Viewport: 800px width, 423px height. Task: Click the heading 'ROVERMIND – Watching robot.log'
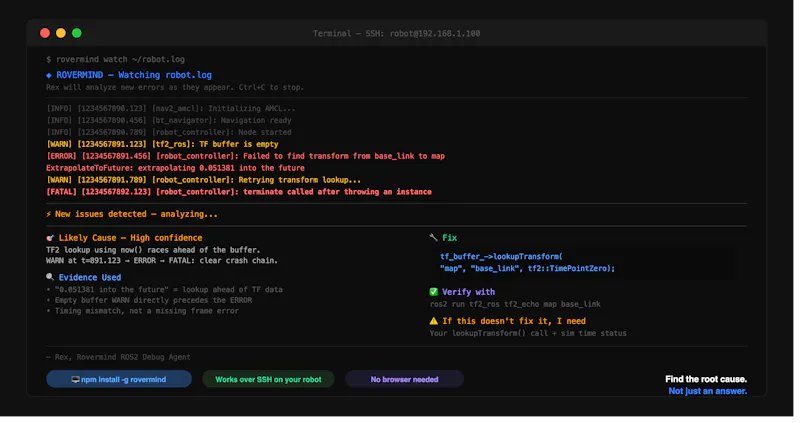[134, 76]
